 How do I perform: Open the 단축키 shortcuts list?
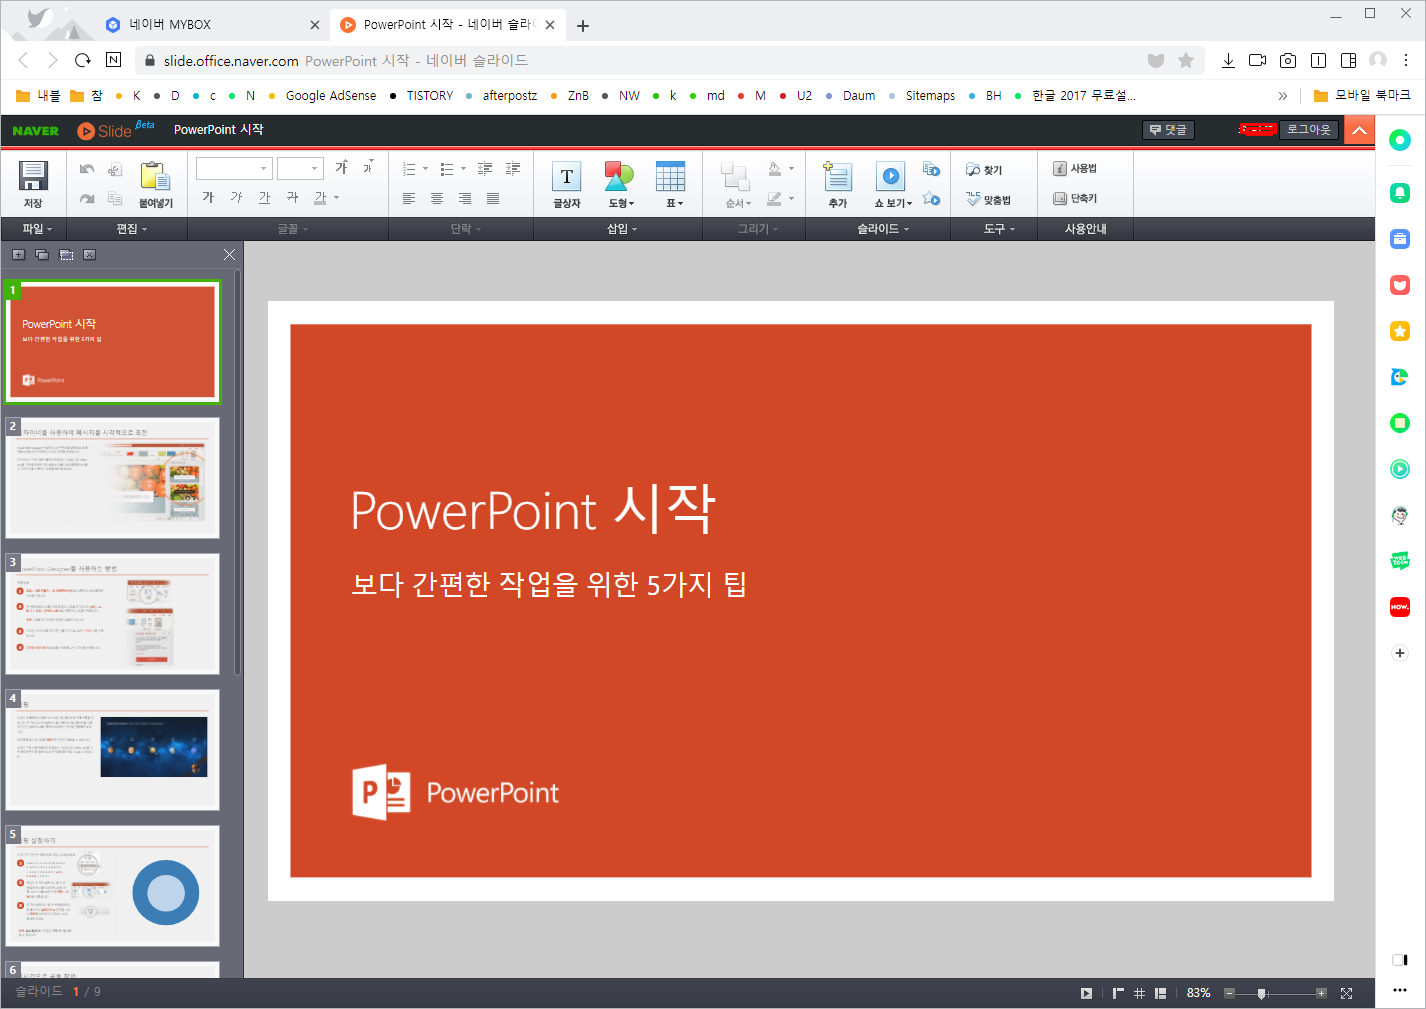click(1075, 198)
